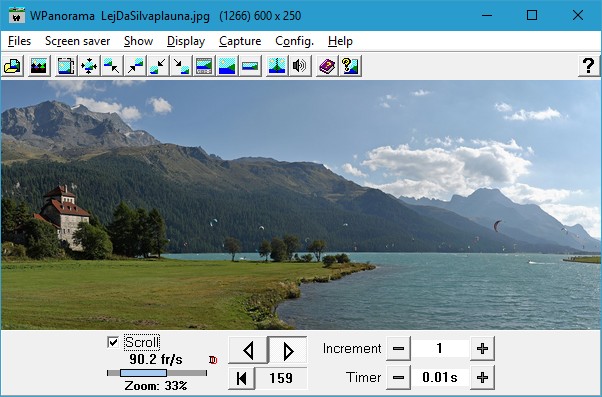Open the Files menu
The height and width of the screenshot is (397, 602).
(19, 41)
